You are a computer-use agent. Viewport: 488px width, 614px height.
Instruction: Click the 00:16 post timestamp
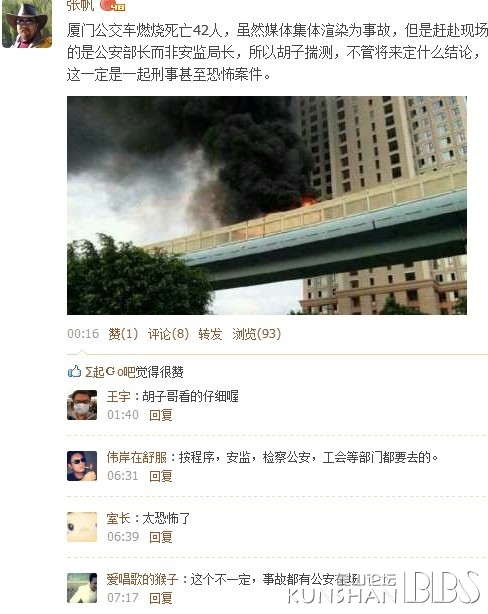83,334
